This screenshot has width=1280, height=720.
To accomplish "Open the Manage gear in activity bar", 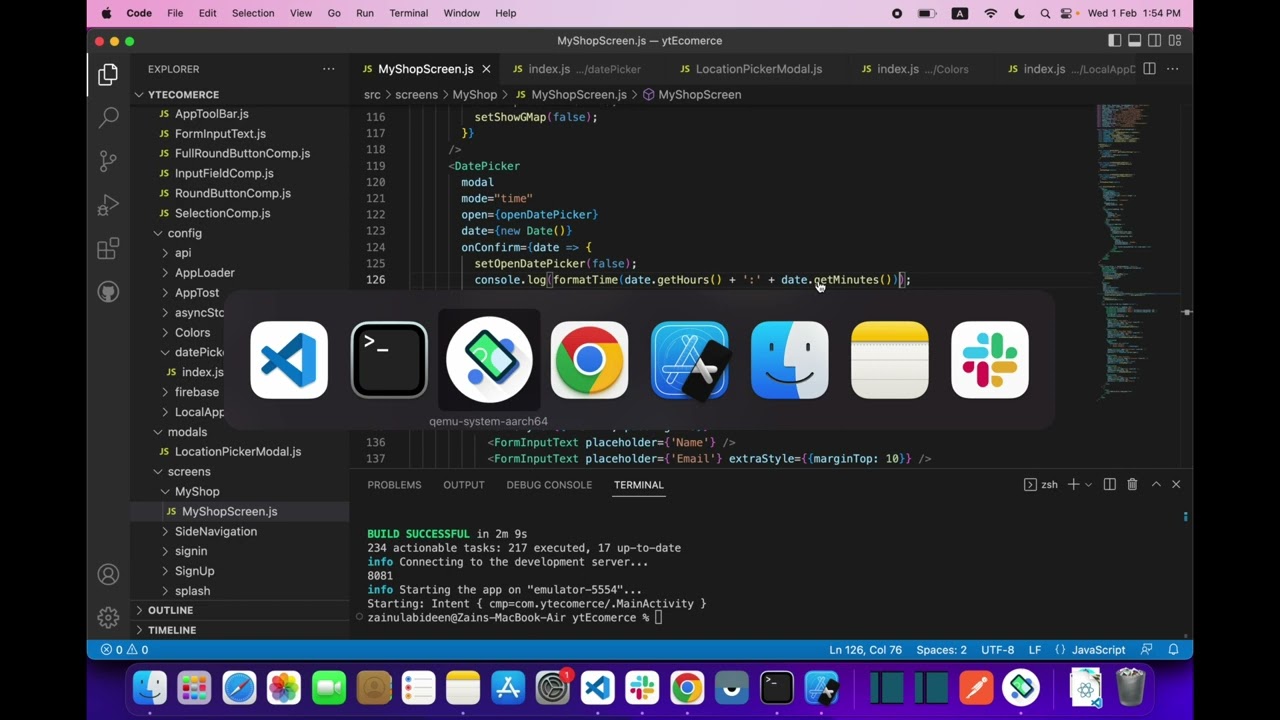I will [x=108, y=618].
